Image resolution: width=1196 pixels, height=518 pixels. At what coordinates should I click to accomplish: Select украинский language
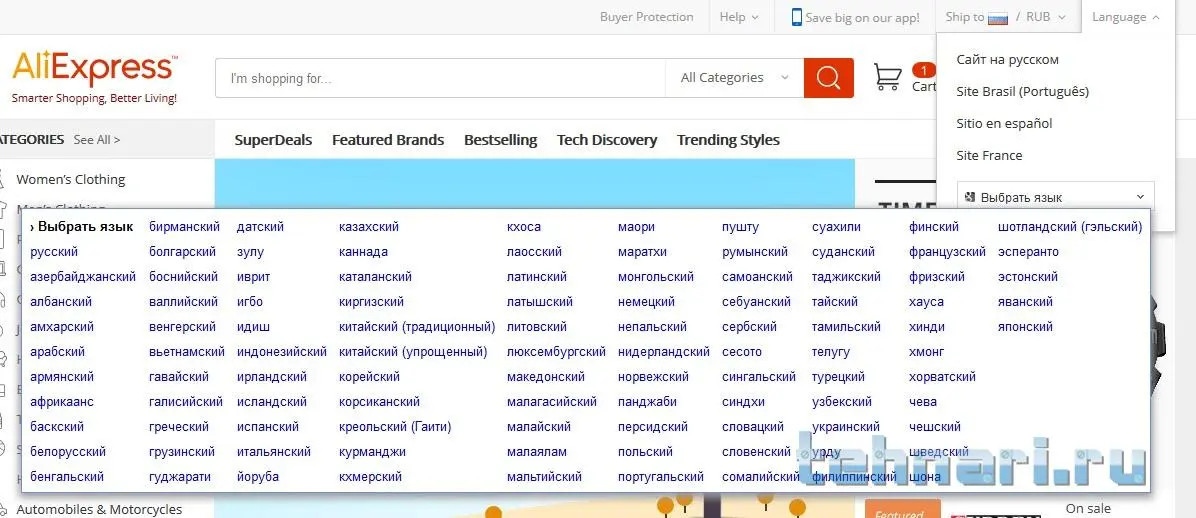[846, 426]
